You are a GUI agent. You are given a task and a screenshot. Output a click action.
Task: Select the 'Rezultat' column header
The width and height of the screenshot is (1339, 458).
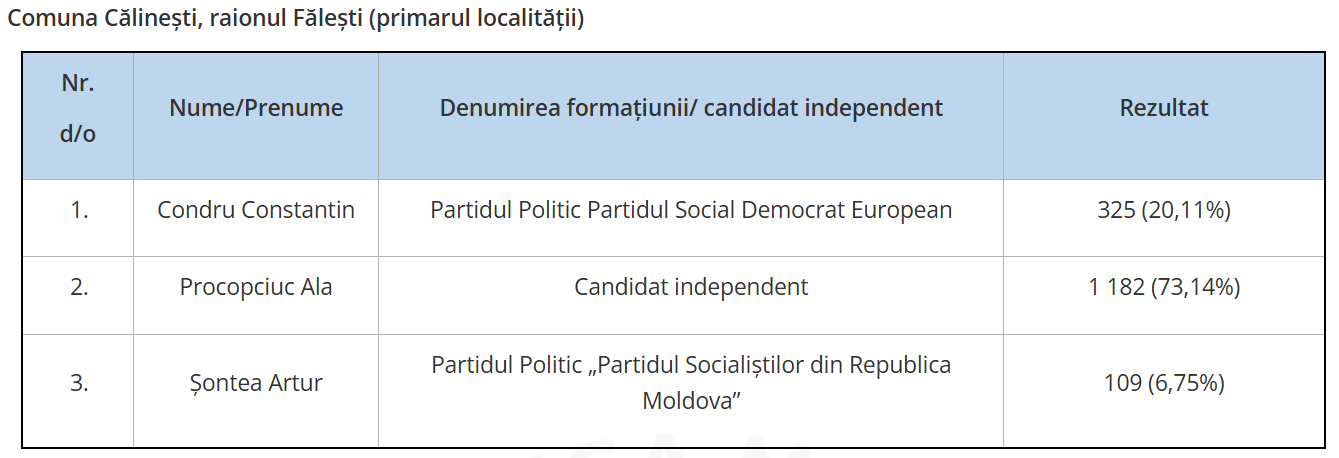[x=1164, y=108]
